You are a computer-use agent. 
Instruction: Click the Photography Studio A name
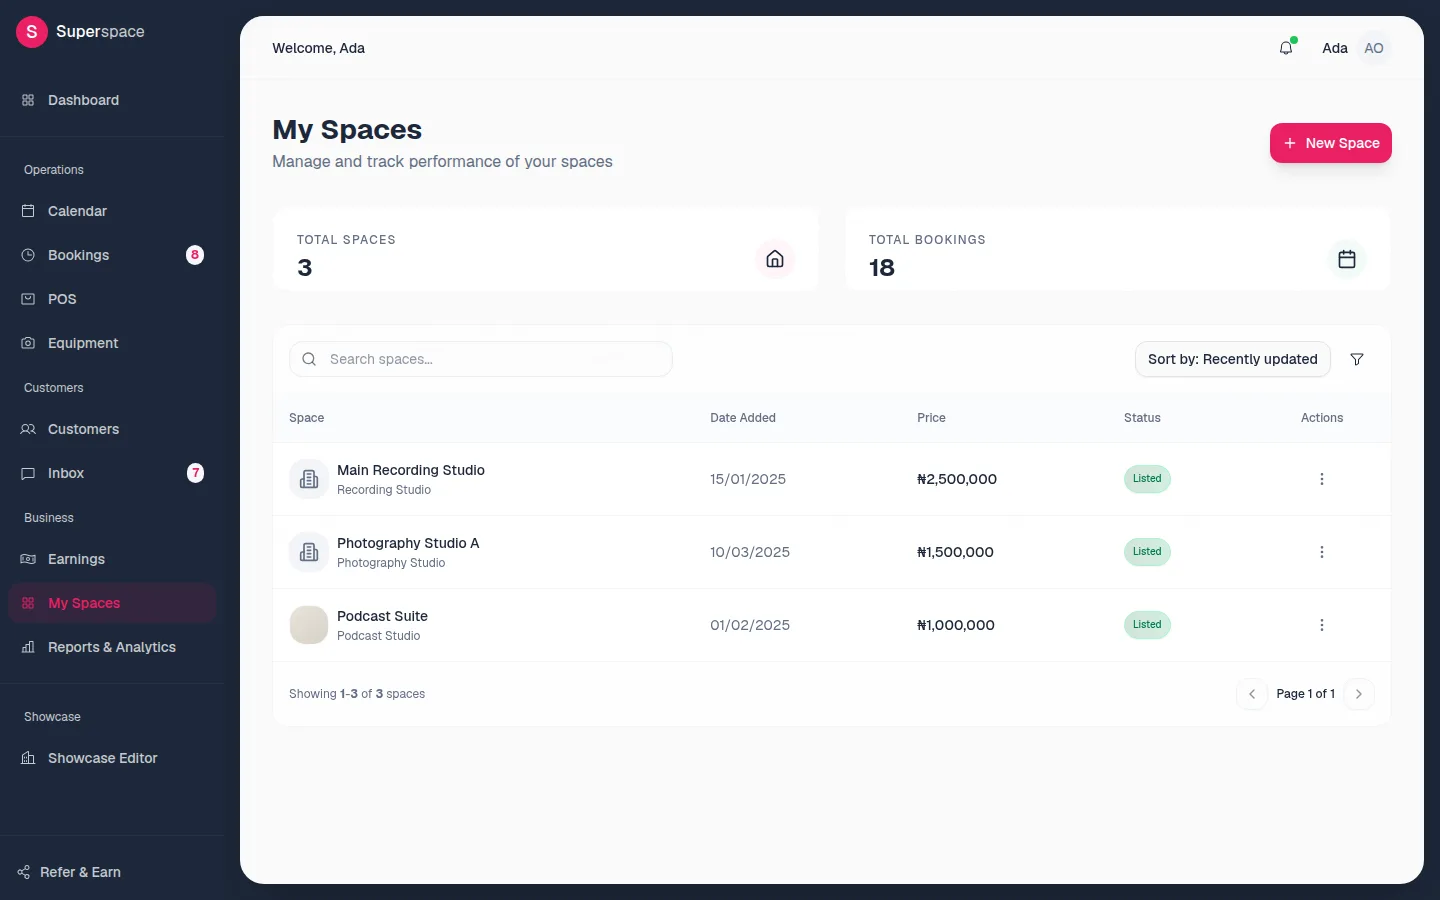pos(408,543)
